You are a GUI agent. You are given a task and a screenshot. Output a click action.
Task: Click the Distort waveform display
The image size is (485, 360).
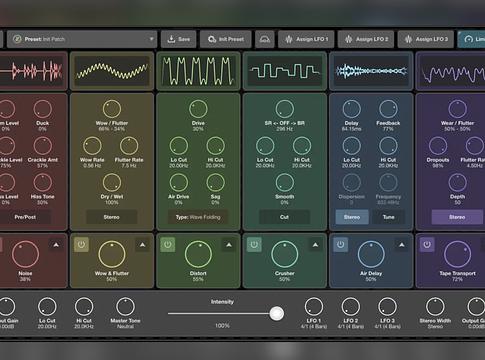(x=198, y=71)
